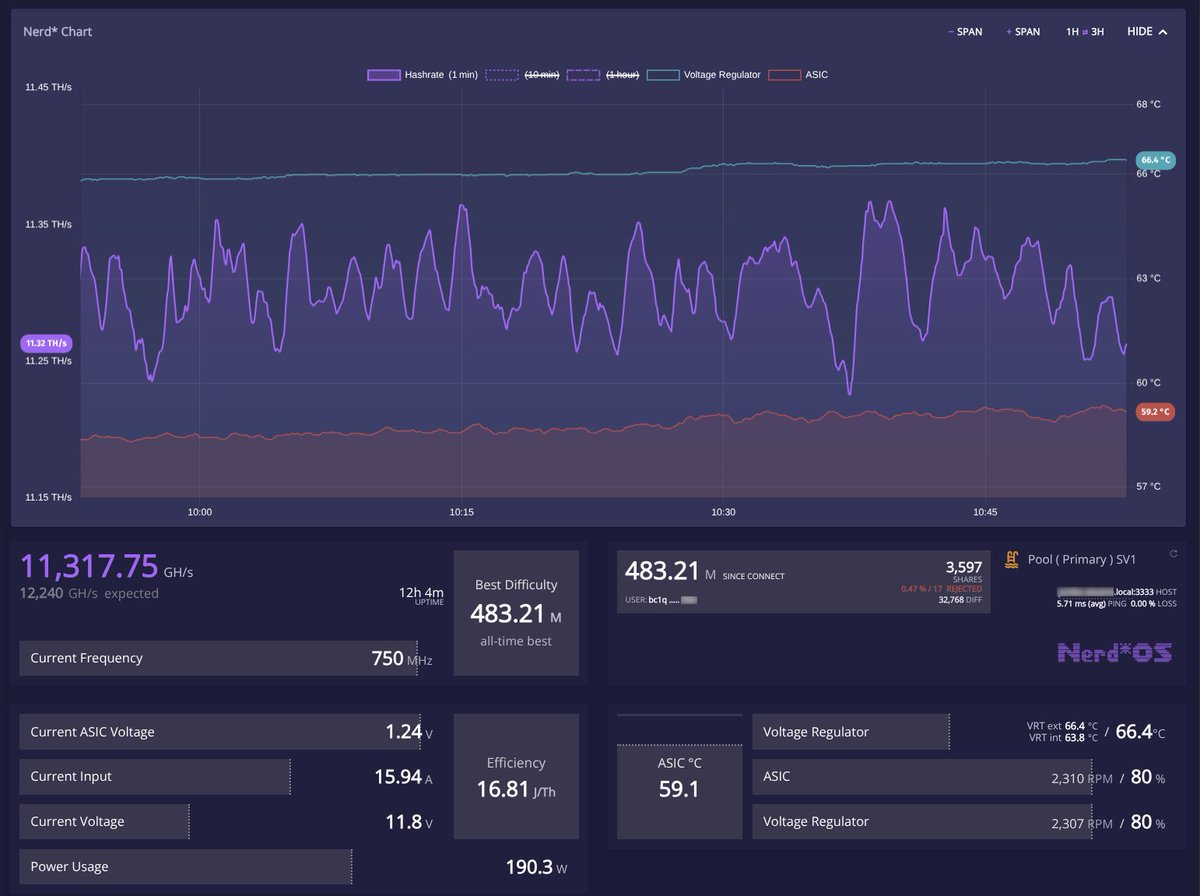Click the Nerd*OS logo
This screenshot has width=1200, height=896.
1115,653
